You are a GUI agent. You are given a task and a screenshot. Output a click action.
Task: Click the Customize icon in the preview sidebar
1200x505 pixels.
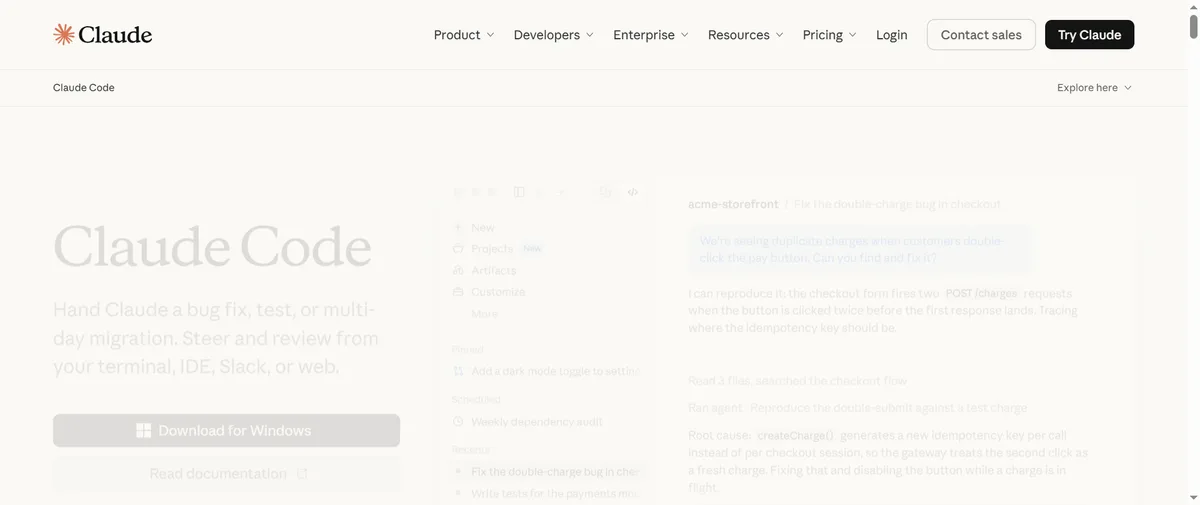click(458, 292)
